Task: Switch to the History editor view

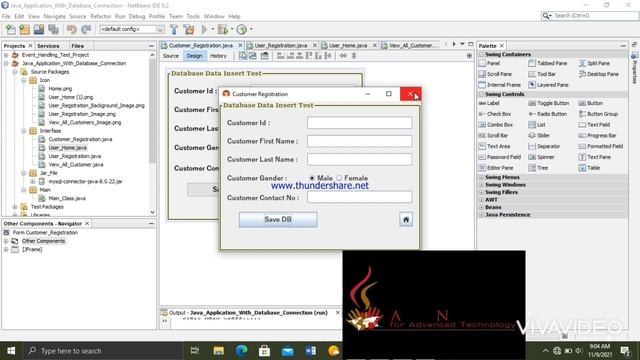Action: coord(218,56)
